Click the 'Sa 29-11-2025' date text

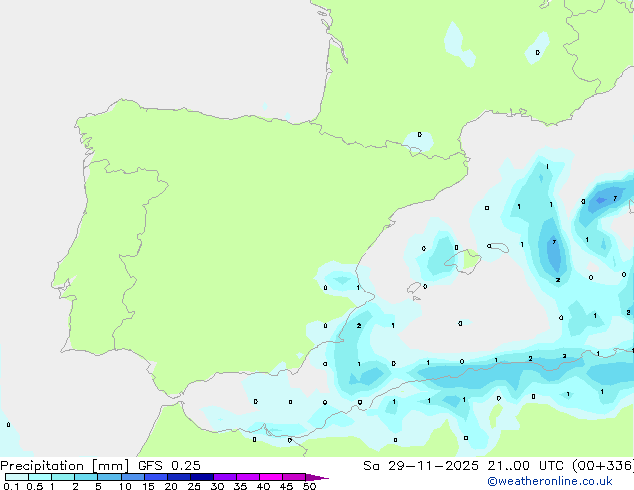(421, 466)
